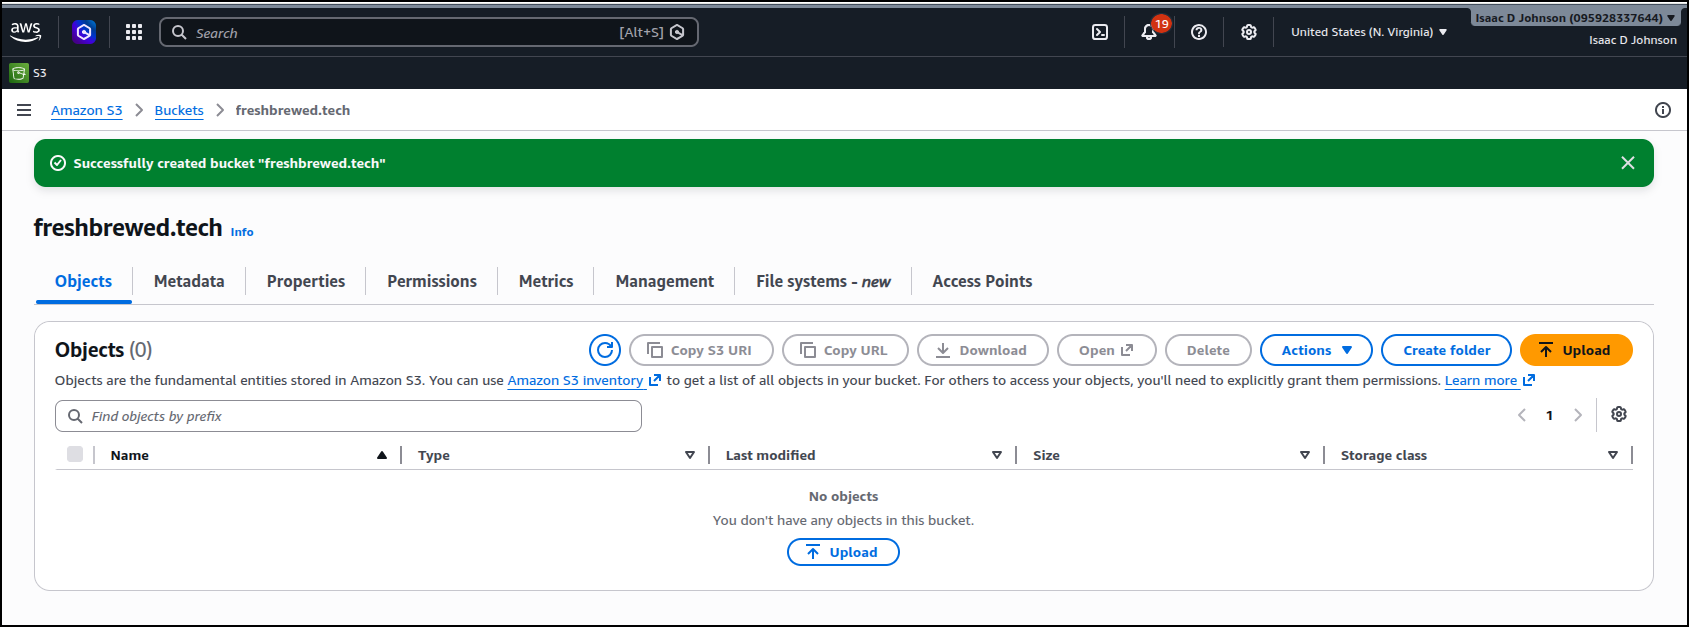
Task: Open the help question mark icon
Action: [1199, 32]
